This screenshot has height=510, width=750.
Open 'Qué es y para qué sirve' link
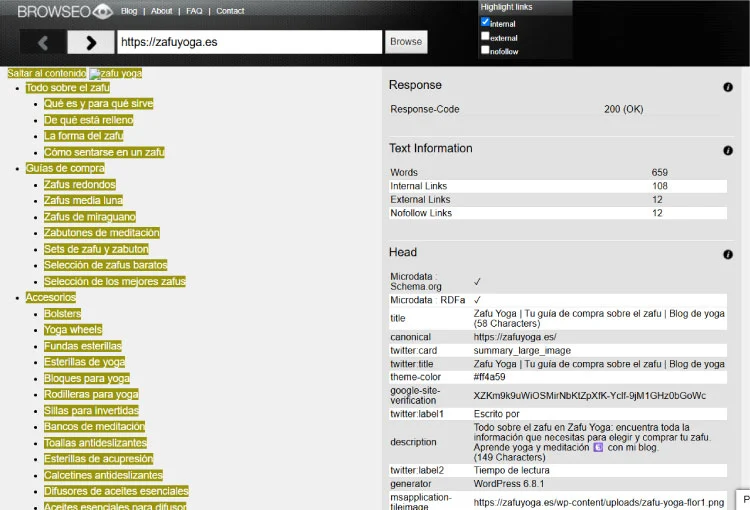pyautogui.click(x=99, y=104)
